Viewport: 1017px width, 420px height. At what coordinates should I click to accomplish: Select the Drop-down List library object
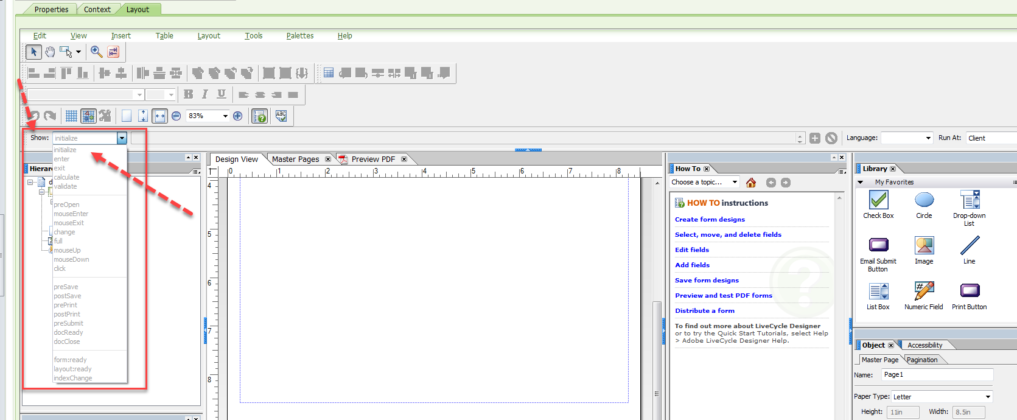click(x=969, y=208)
